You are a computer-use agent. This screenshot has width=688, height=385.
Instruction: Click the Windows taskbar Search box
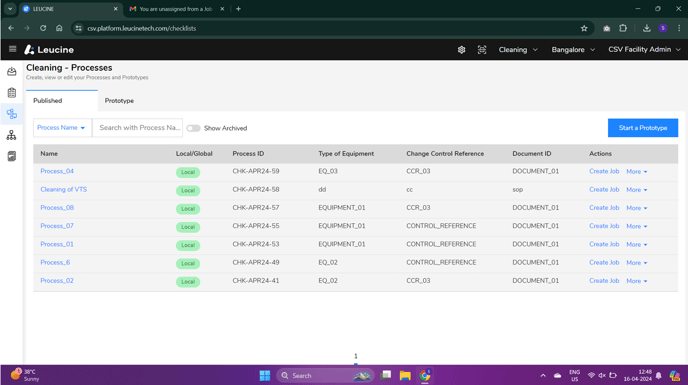pos(325,375)
